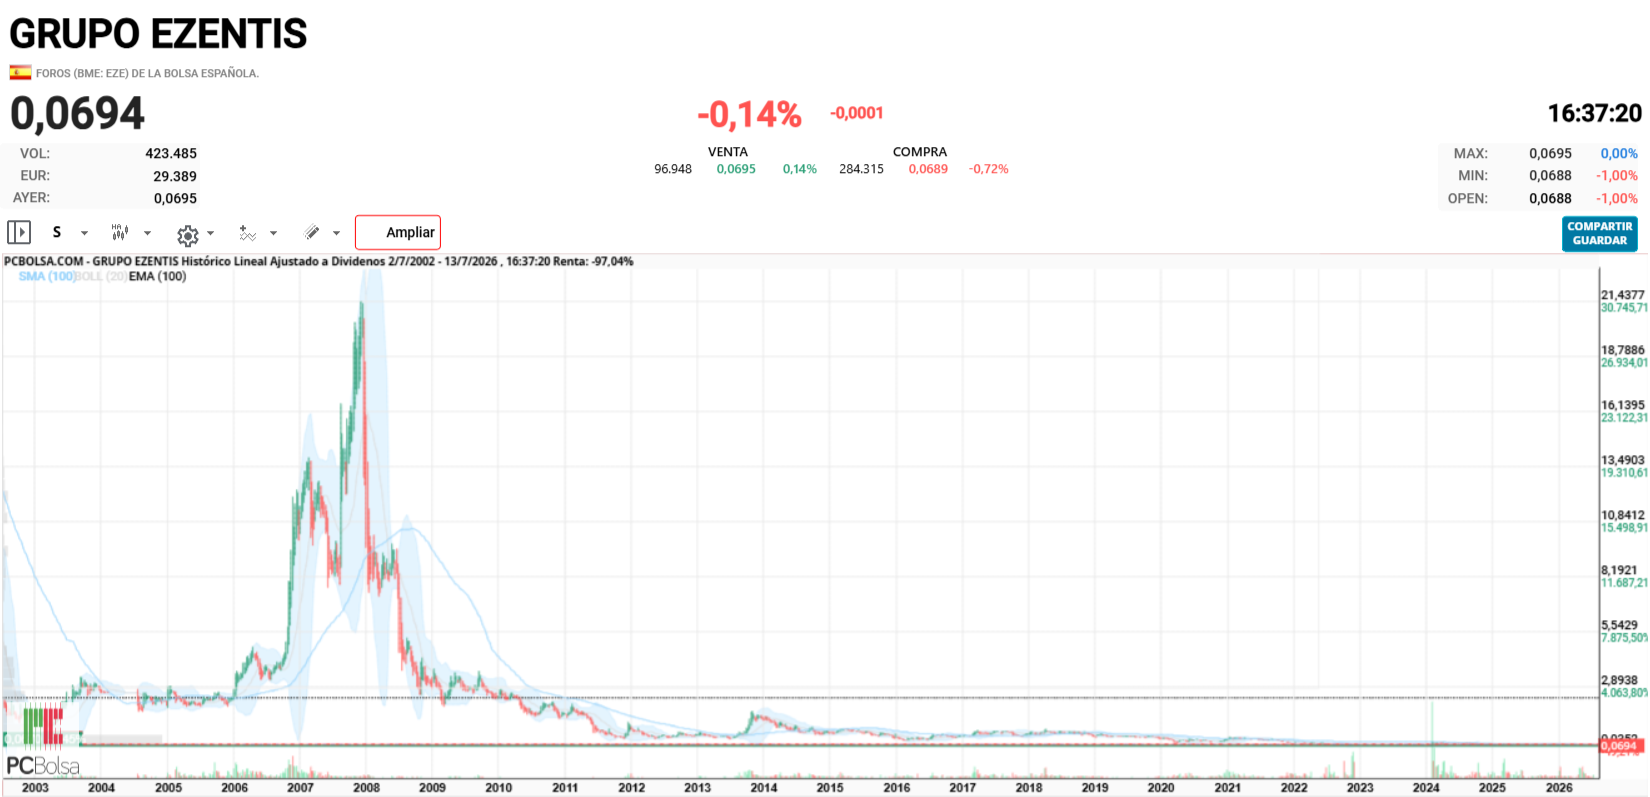
Task: Open the HA candlestick chart type icon
Action: pos(120,232)
